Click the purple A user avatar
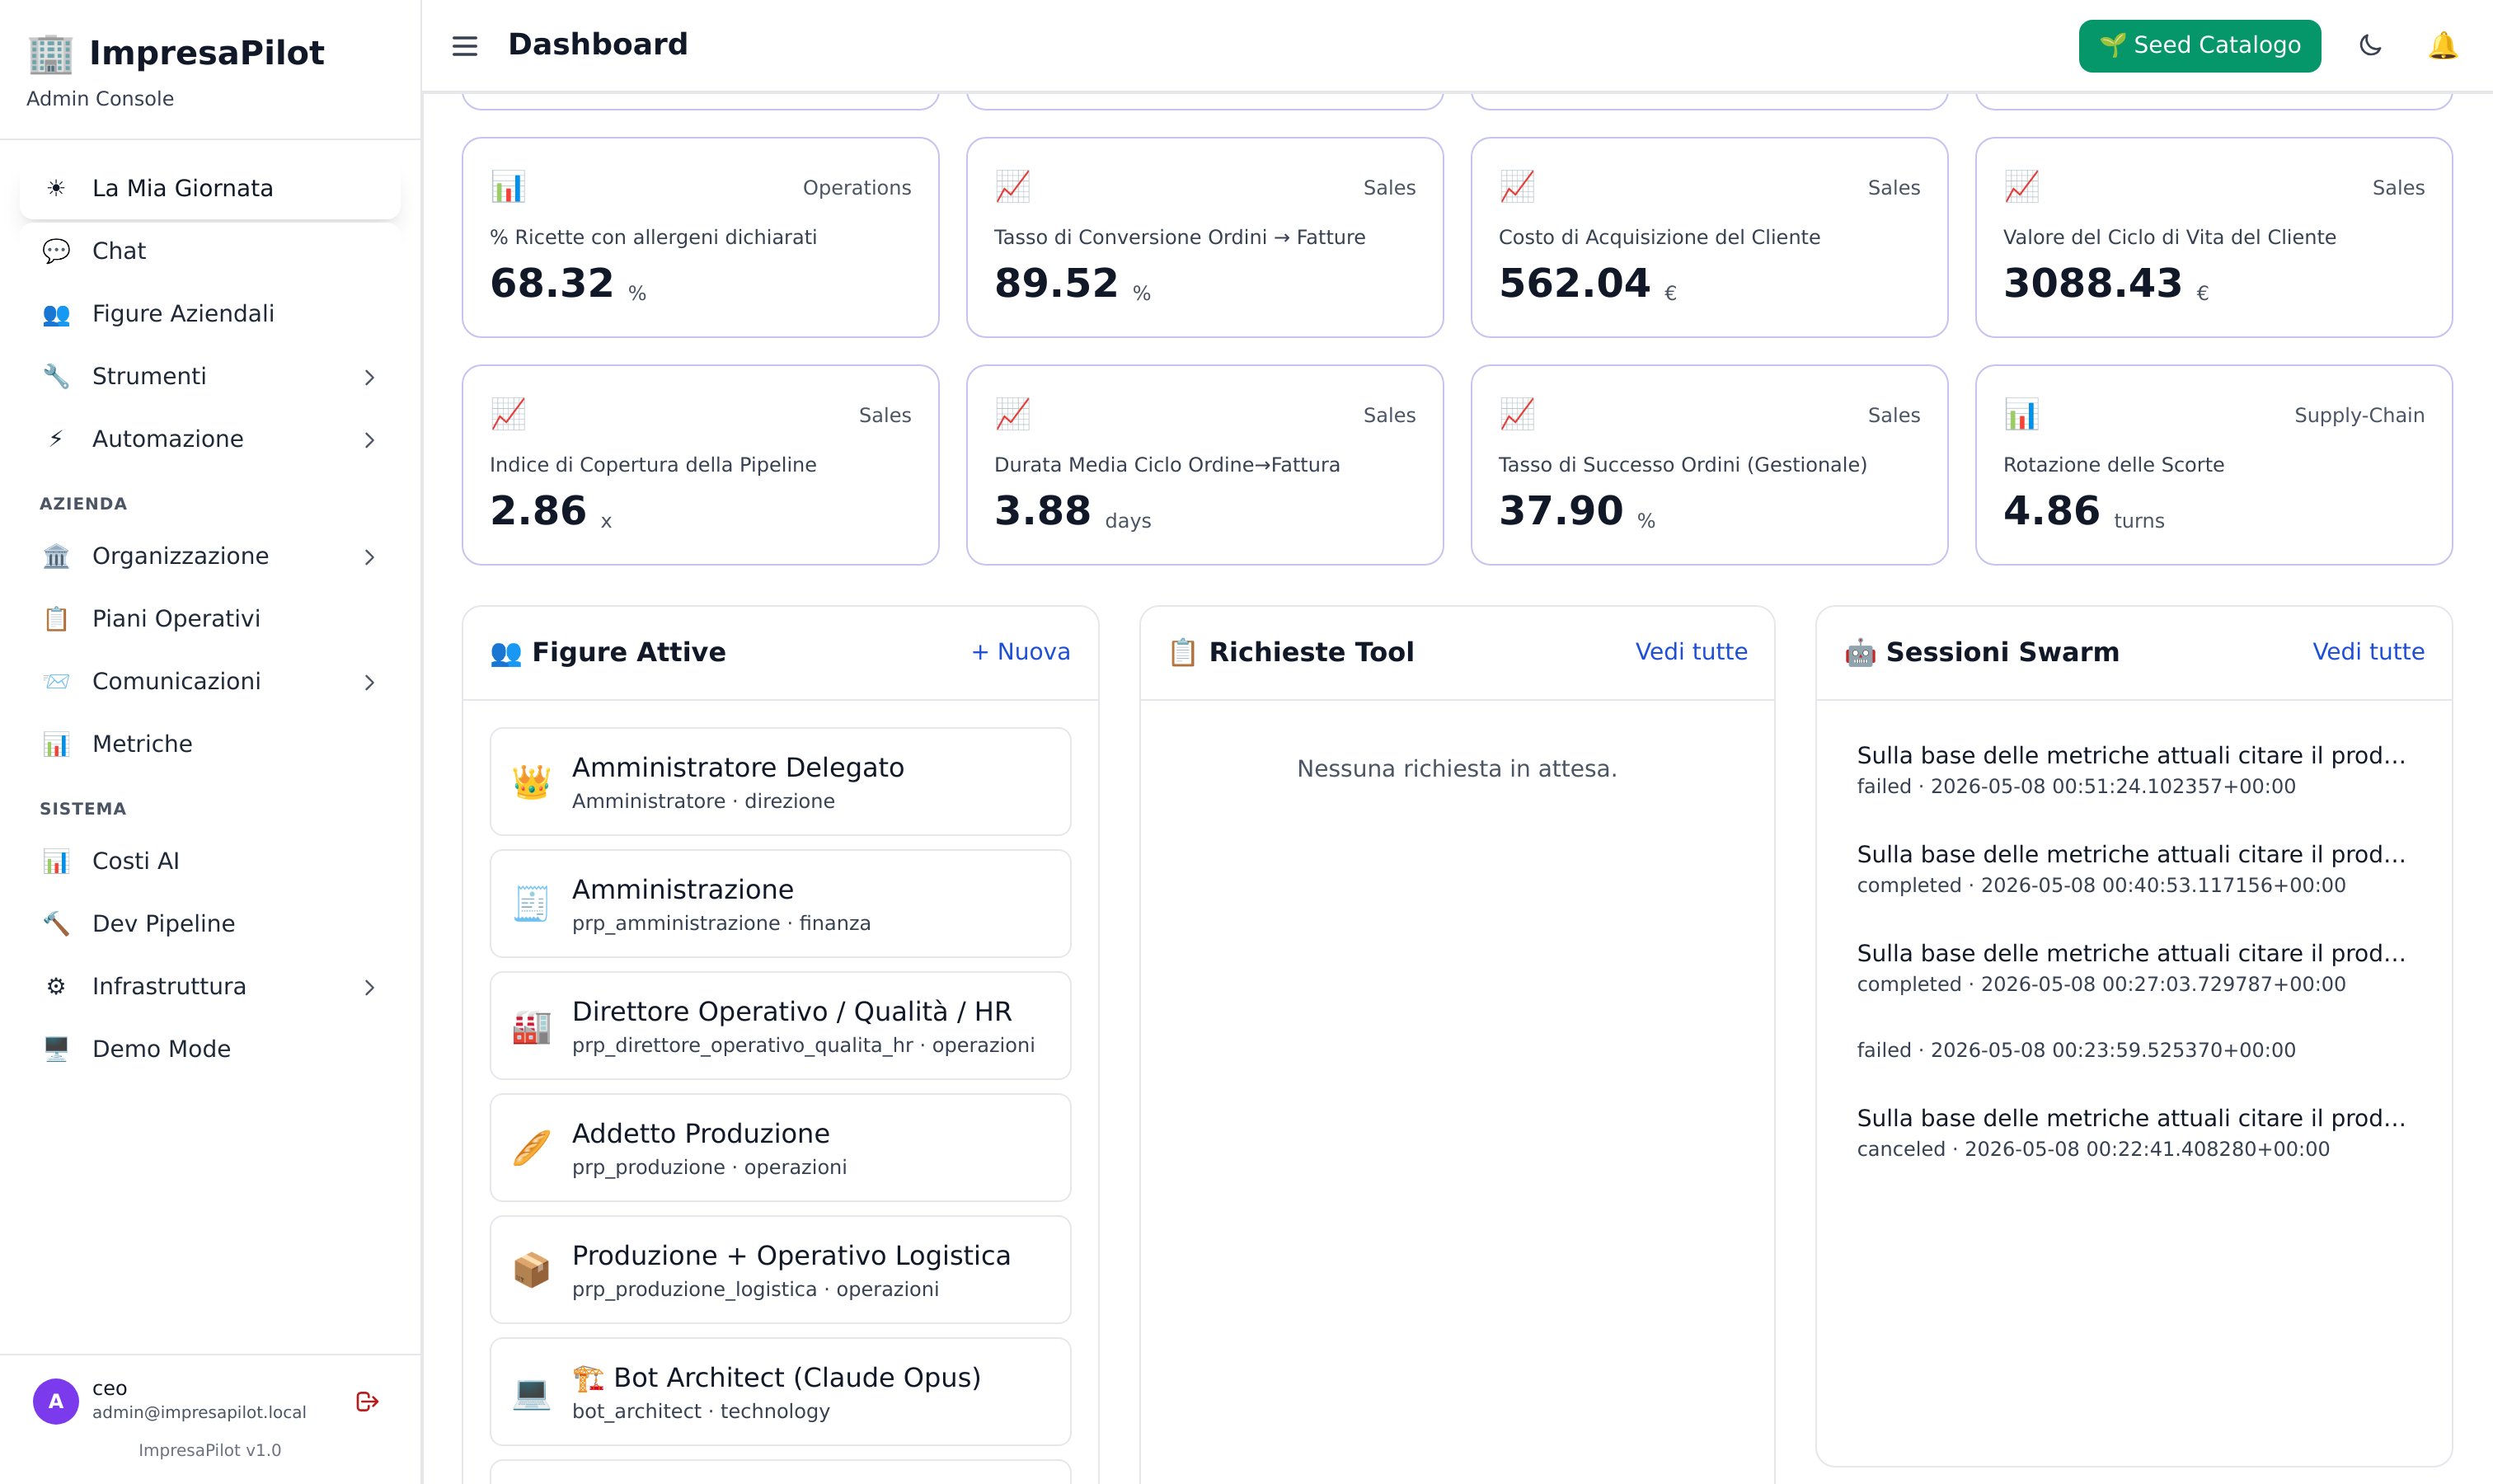 click(x=56, y=1401)
